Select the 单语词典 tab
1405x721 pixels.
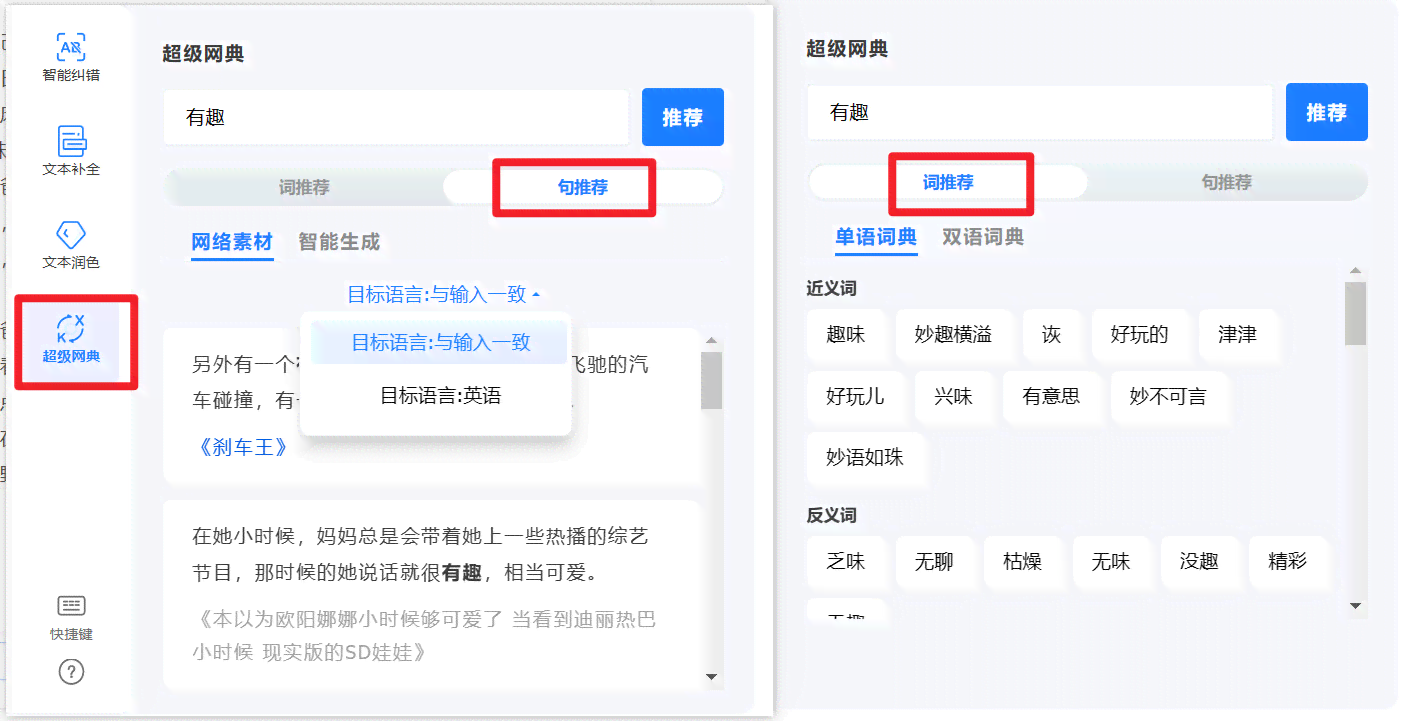876,237
